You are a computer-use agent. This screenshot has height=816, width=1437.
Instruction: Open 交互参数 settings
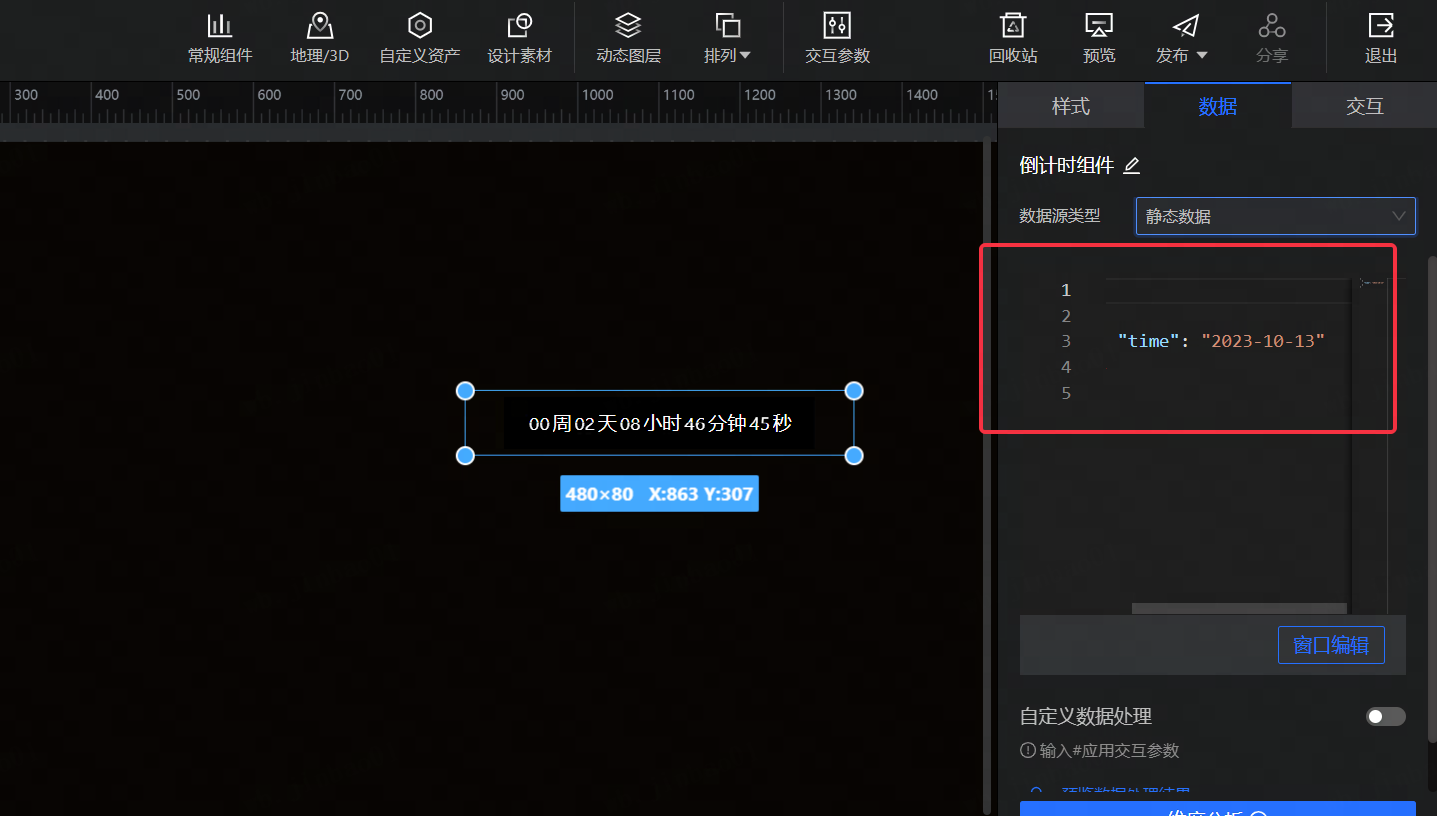[836, 37]
